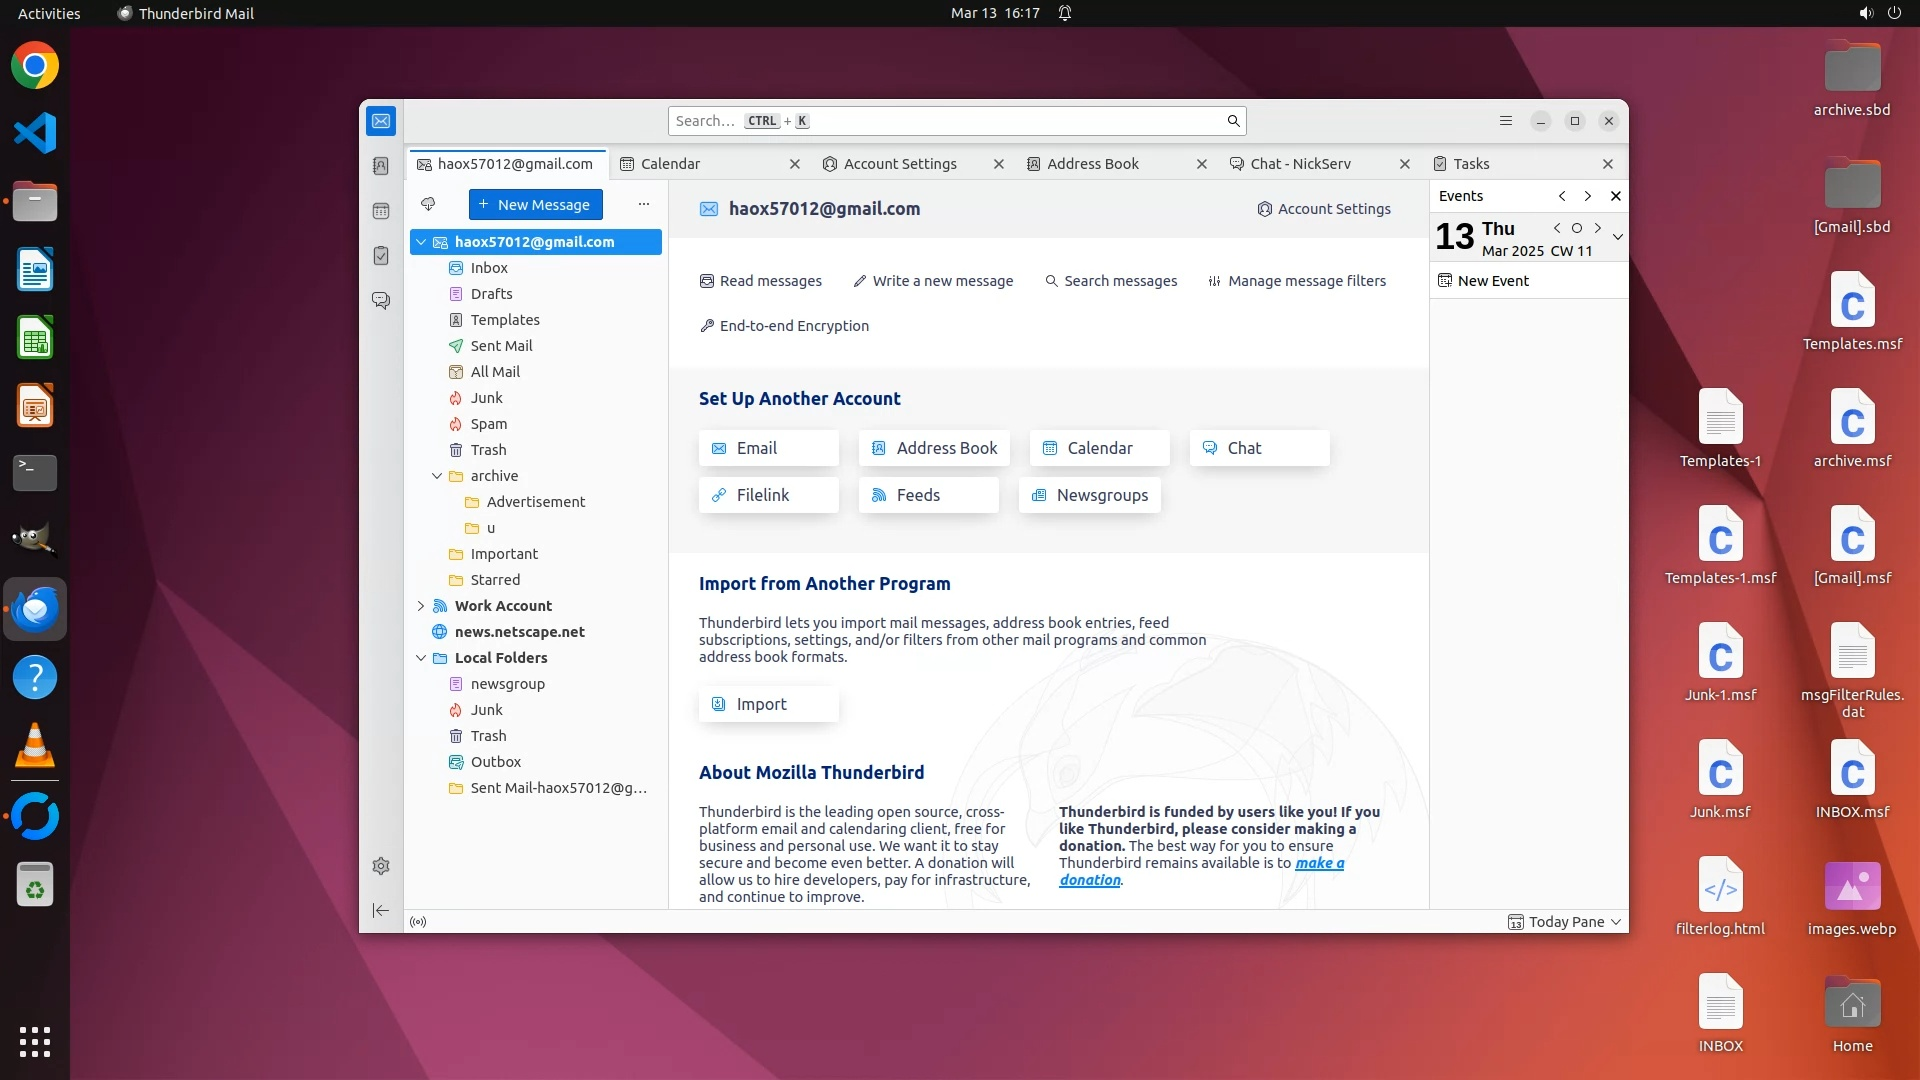This screenshot has width=1920, height=1080.
Task: Open settings gear in spaces toolbar
Action: click(x=381, y=866)
